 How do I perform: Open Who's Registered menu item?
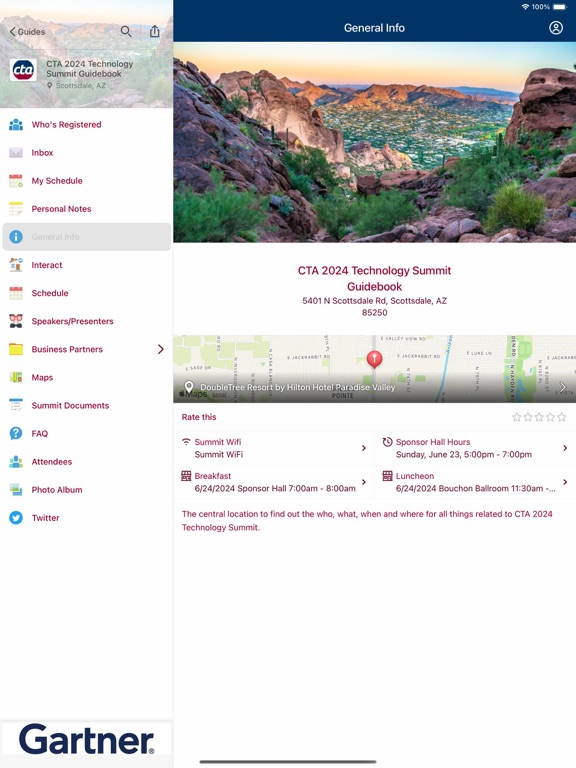[x=86, y=124]
